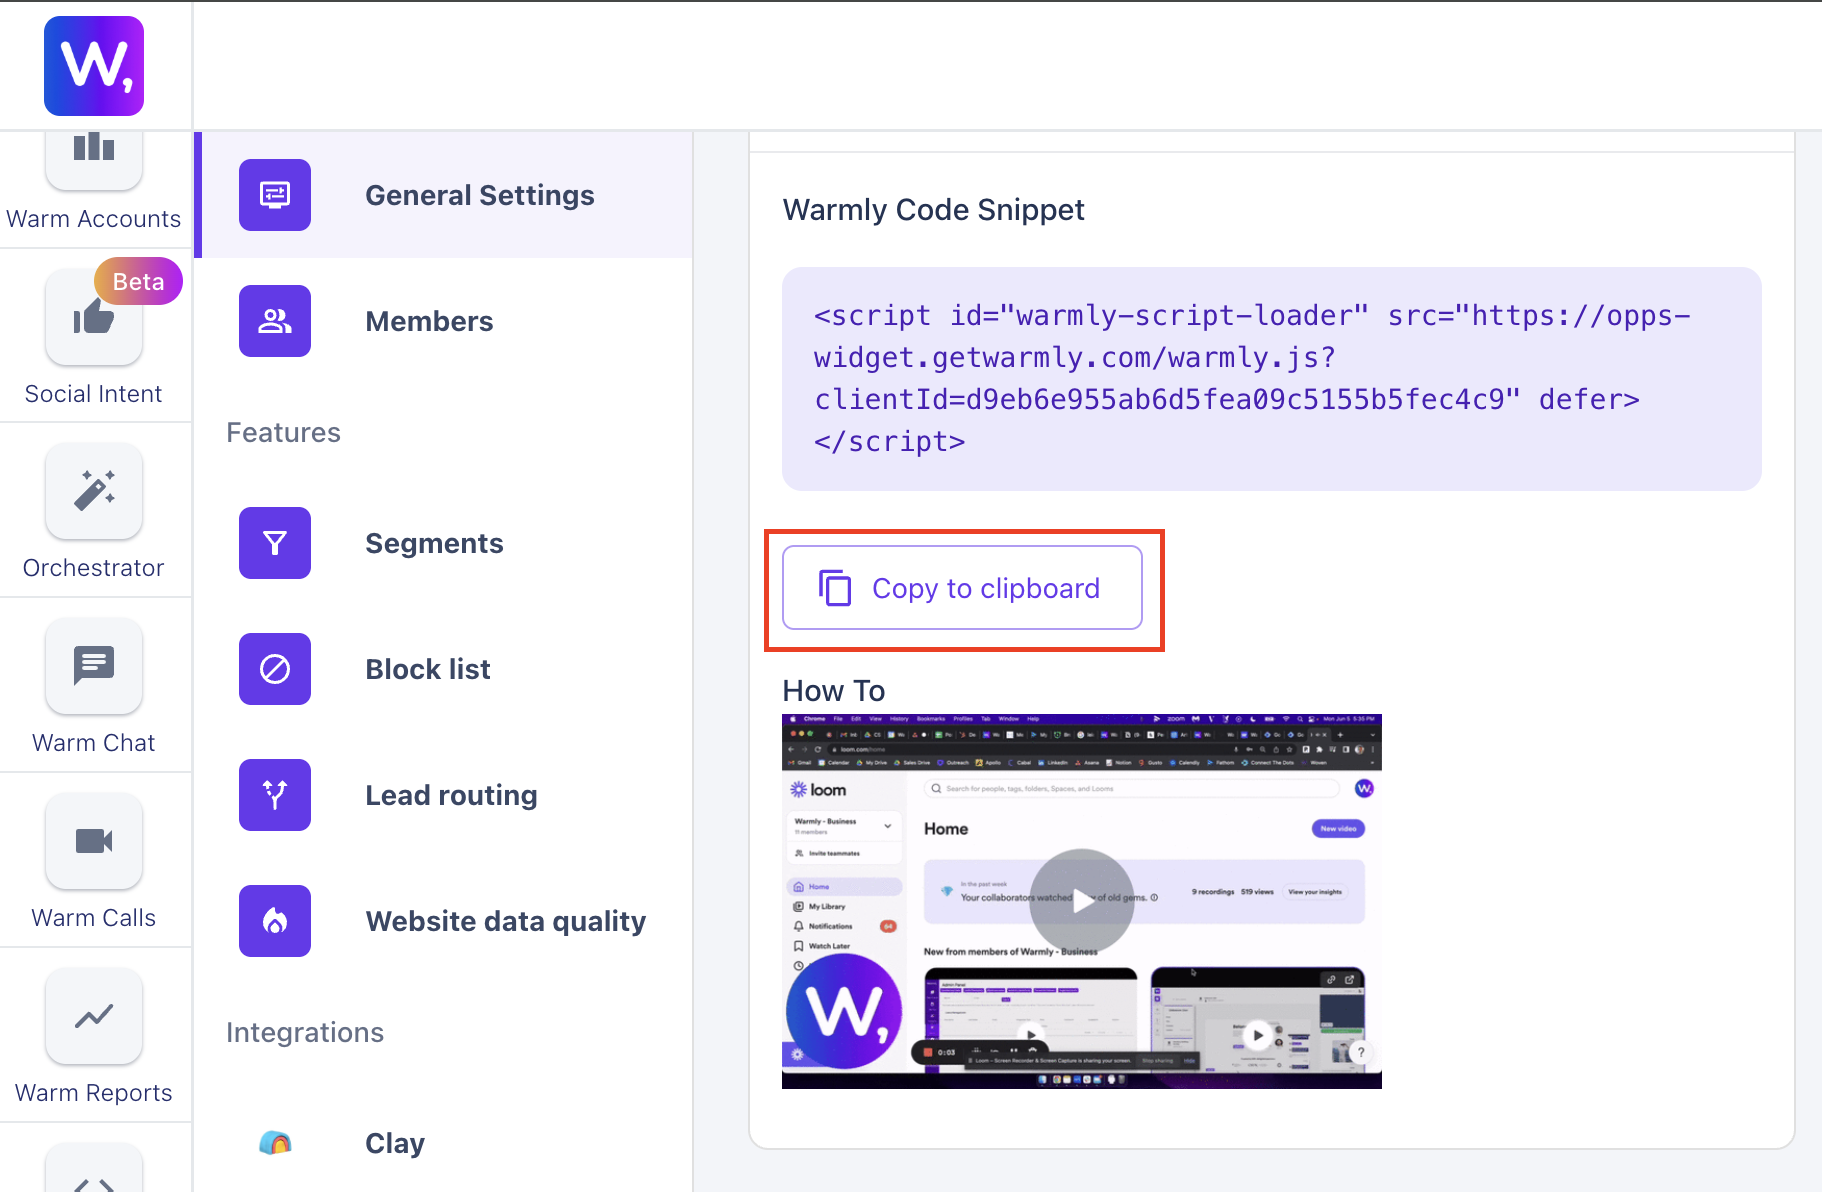Click the Members people icon
Image resolution: width=1822 pixels, height=1192 pixels.
(275, 321)
